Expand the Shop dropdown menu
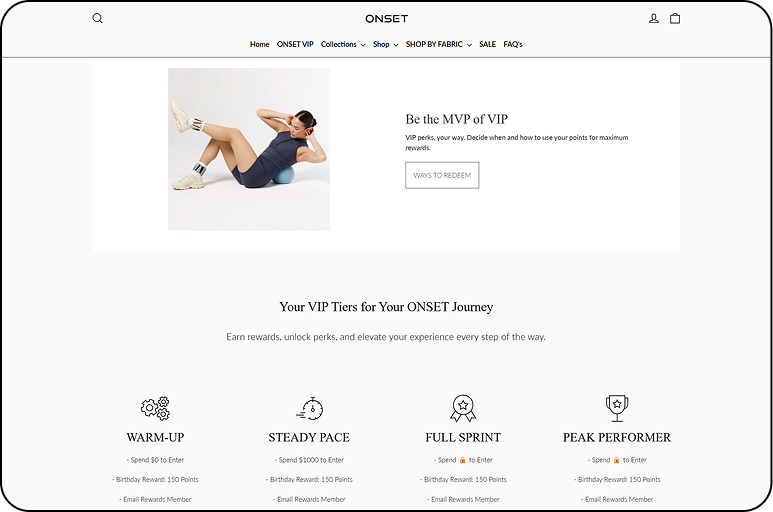Viewport: 773px width, 512px height. (386, 44)
